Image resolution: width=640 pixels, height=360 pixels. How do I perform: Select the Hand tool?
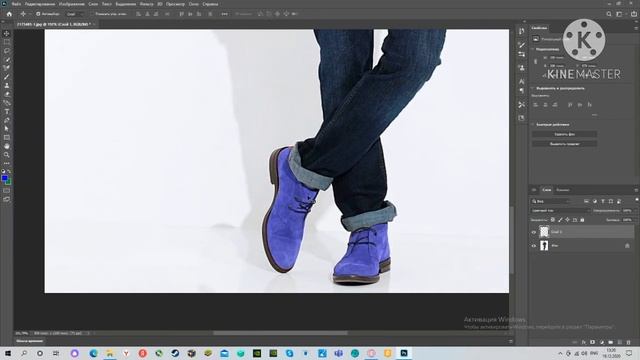7,146
